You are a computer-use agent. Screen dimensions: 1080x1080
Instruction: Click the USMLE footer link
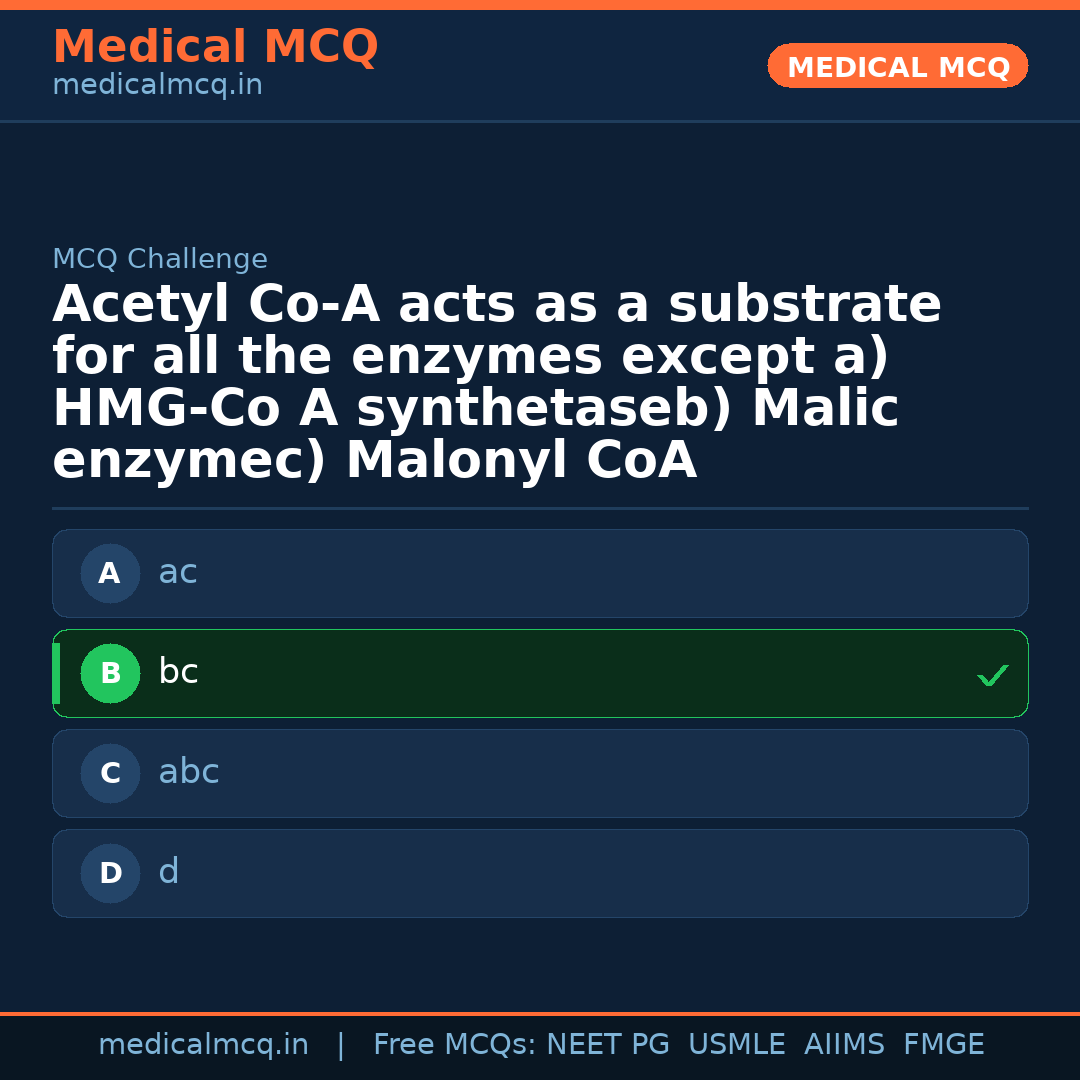(737, 1043)
